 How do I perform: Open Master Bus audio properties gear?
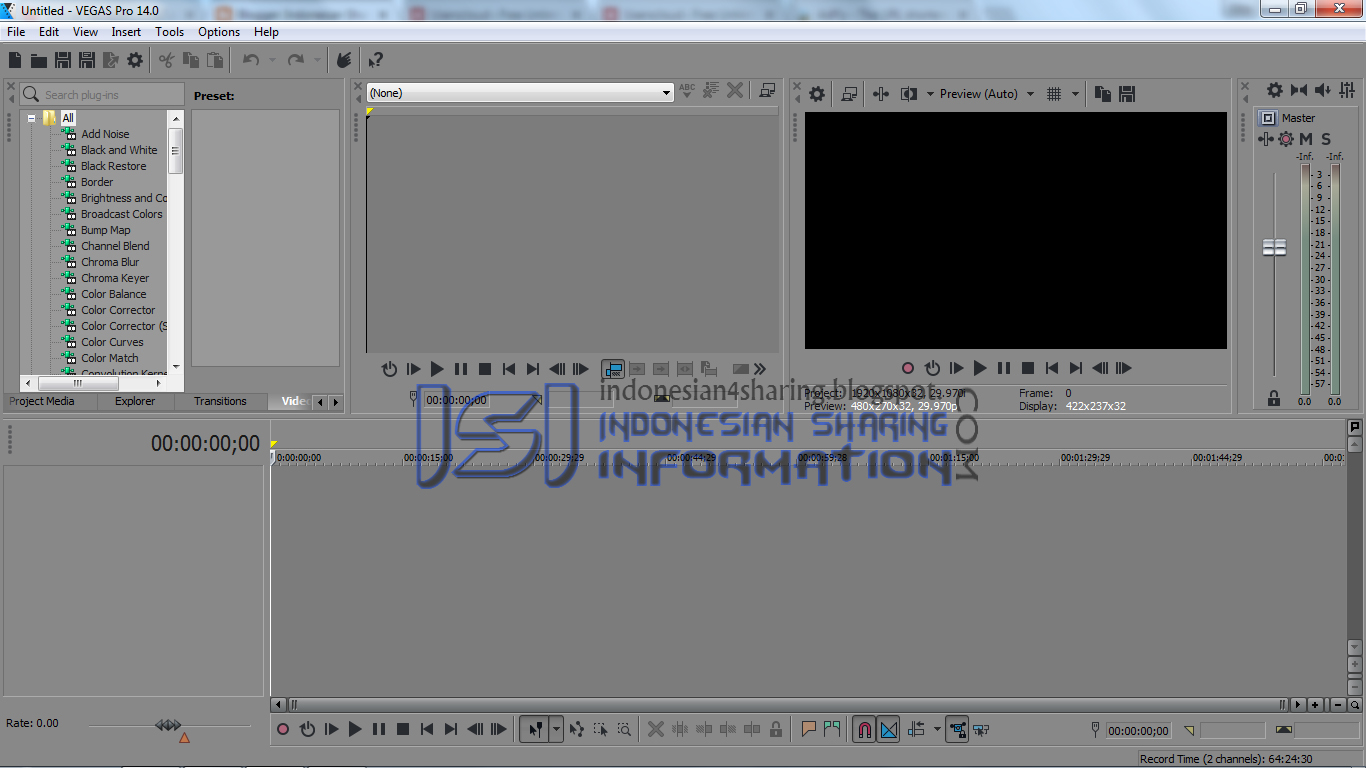pyautogui.click(x=1275, y=90)
